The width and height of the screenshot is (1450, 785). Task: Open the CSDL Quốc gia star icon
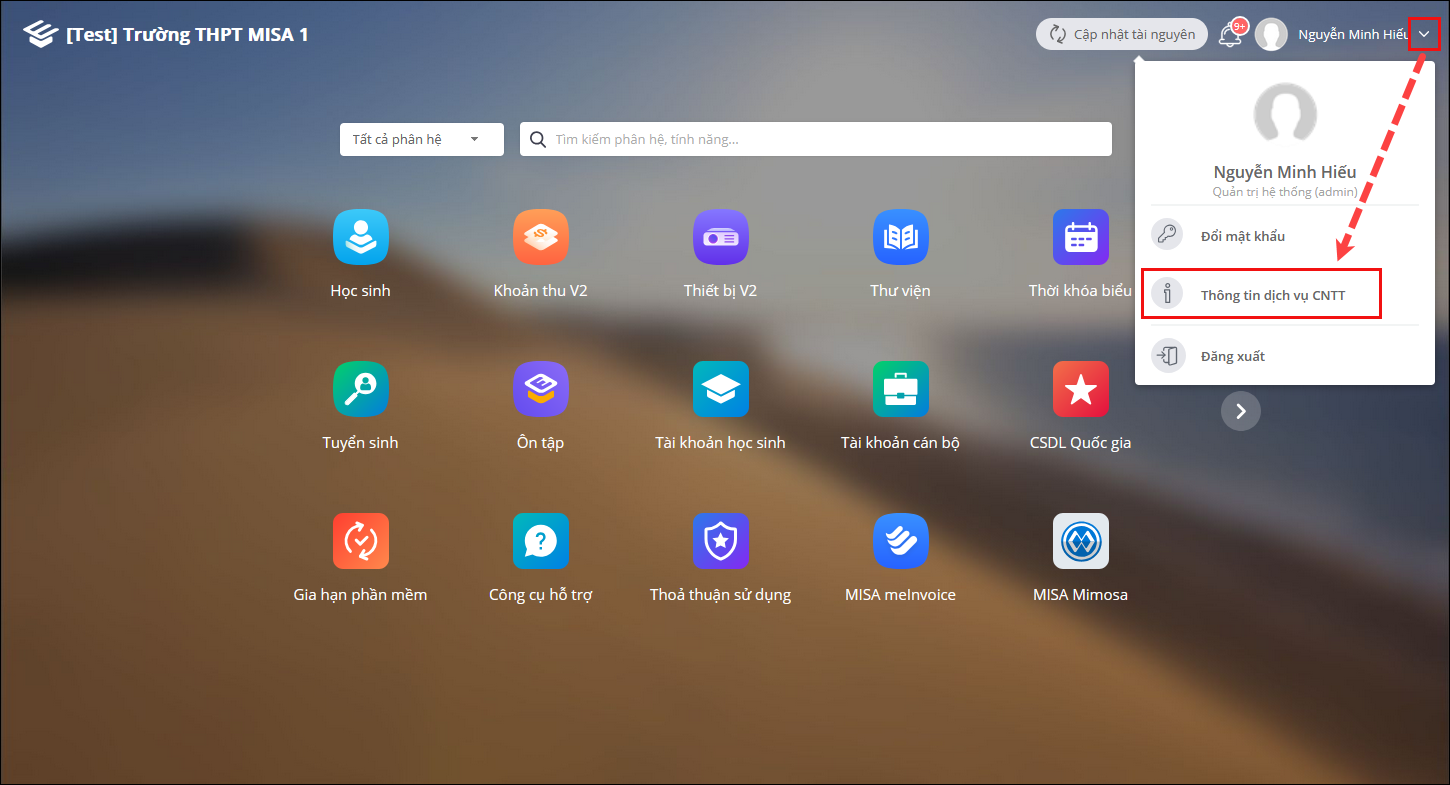pyautogui.click(x=1080, y=389)
